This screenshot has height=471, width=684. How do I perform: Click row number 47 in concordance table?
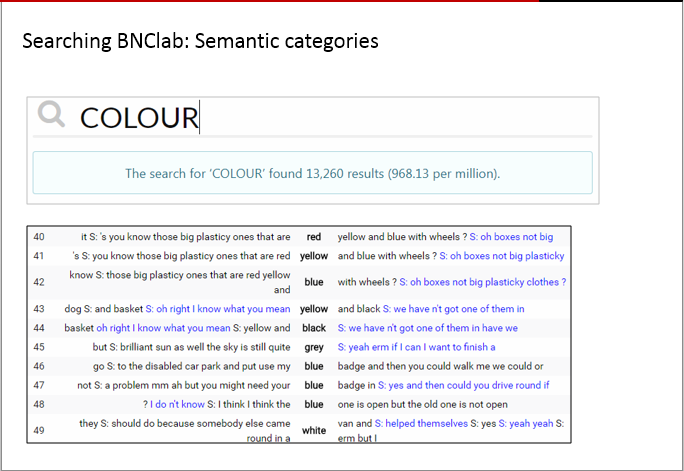coord(39,385)
